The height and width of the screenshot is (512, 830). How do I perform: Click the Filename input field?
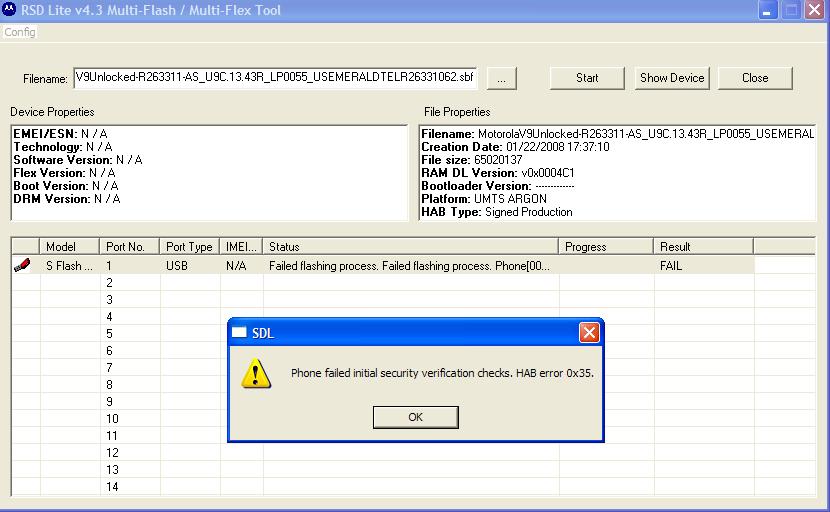click(275, 77)
